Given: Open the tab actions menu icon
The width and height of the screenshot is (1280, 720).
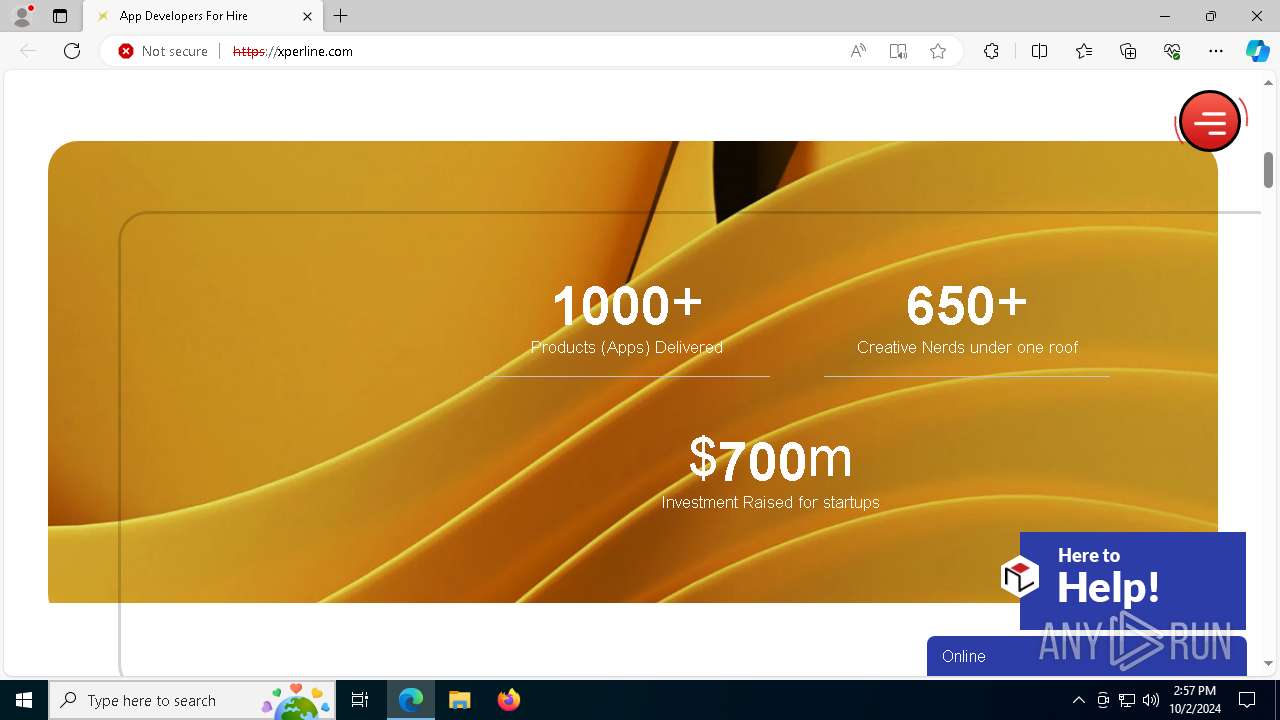Looking at the screenshot, I should (60, 16).
